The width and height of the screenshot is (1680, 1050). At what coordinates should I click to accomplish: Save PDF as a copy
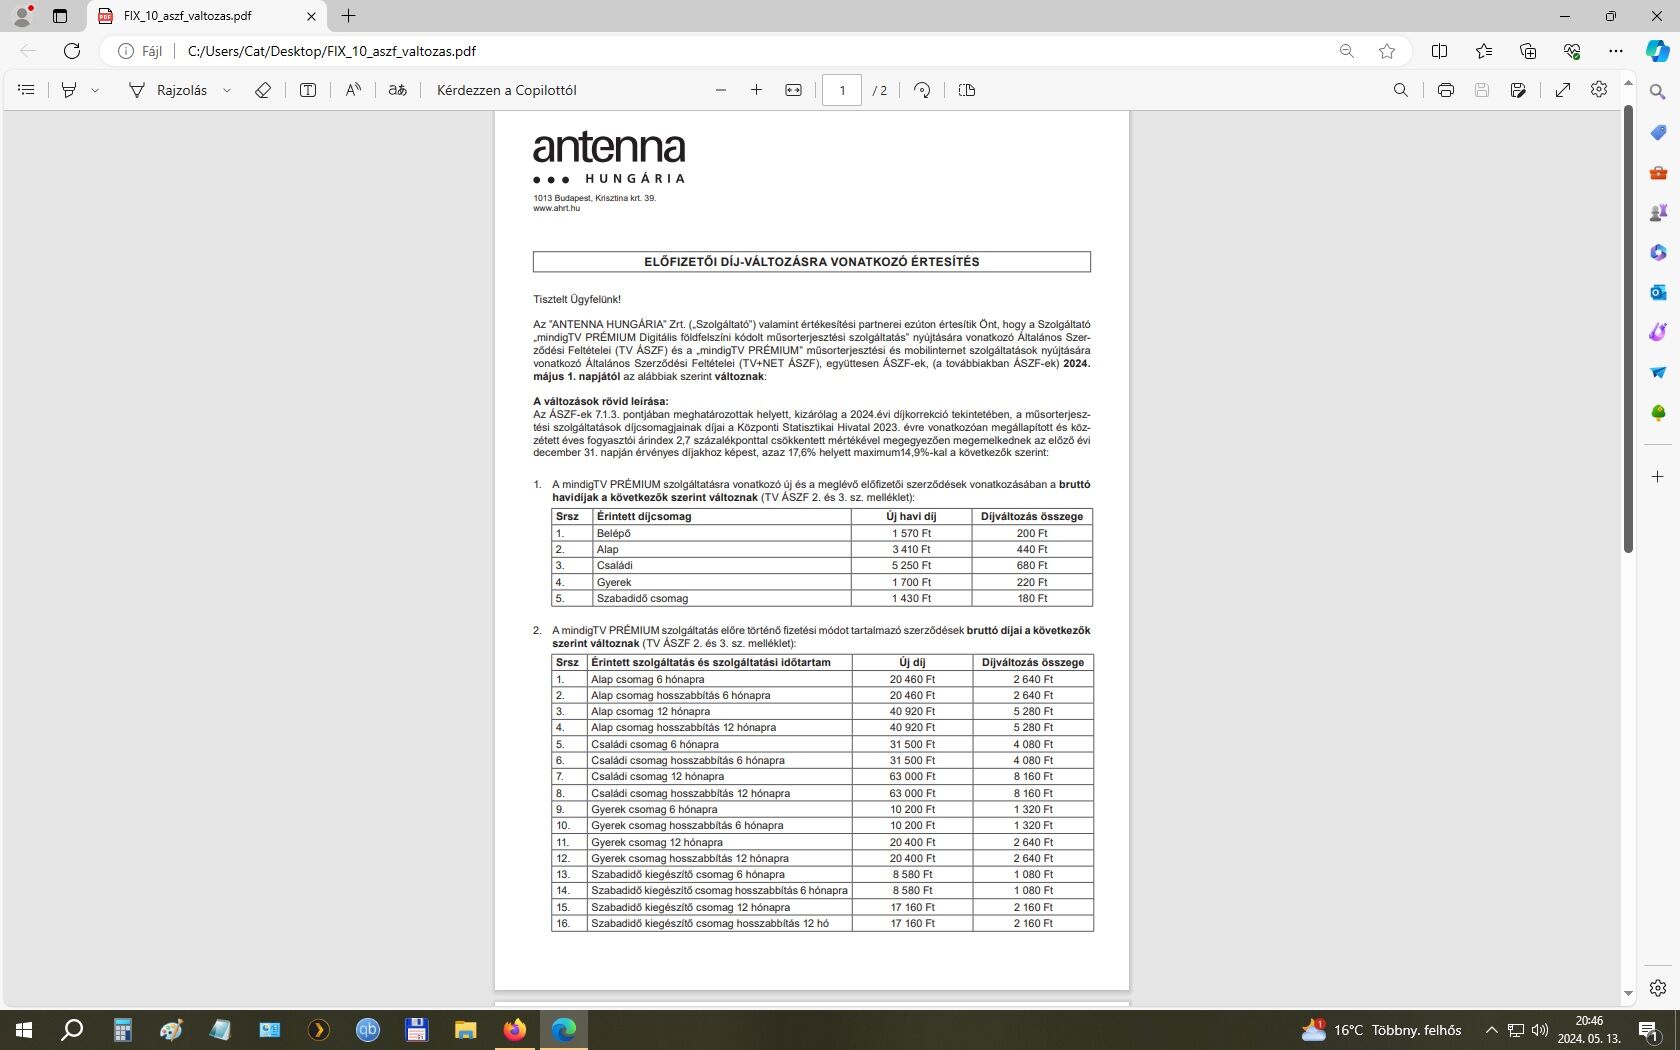point(1518,90)
